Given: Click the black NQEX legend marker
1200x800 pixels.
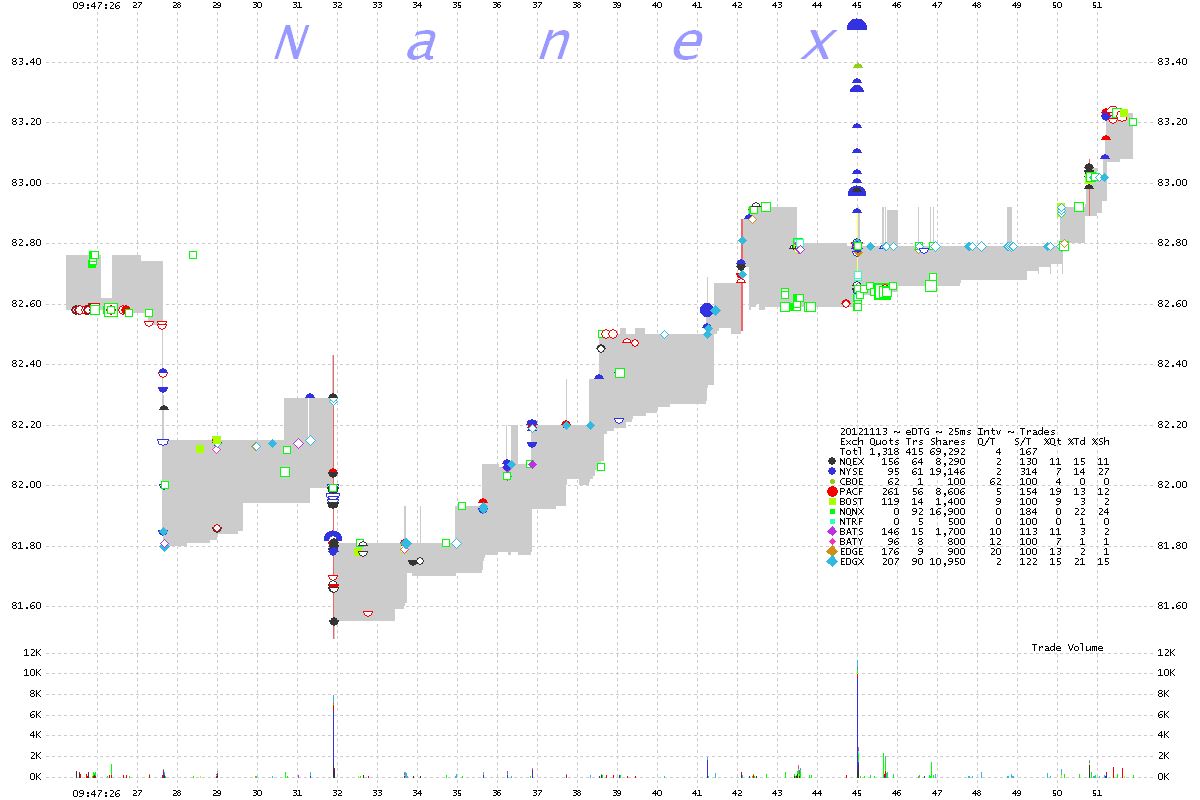Looking at the screenshot, I should (x=833, y=461).
